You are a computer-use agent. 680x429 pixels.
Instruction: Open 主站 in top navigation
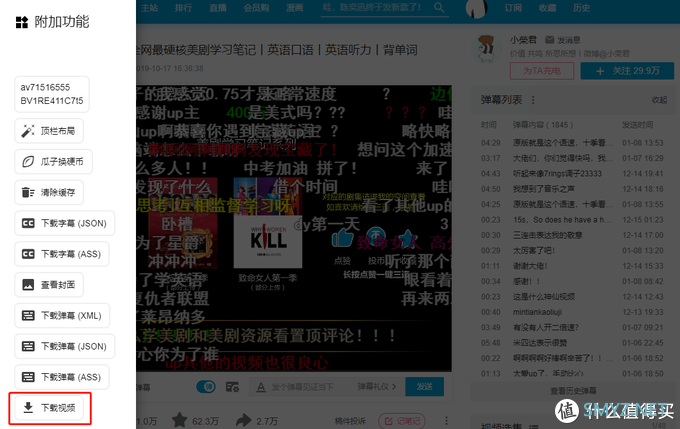(149, 8)
